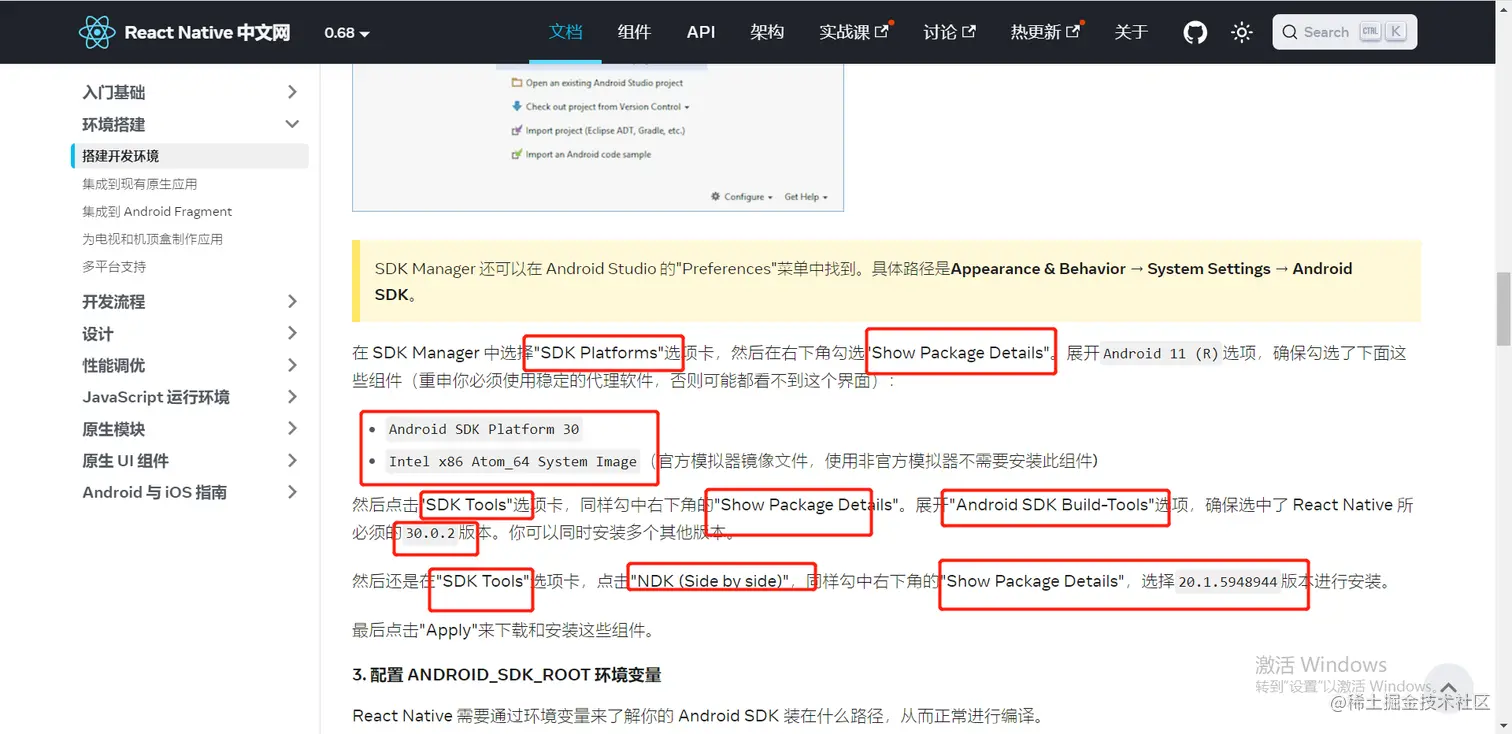1512x734 pixels.
Task: Expand the 原生模块 sidebar category
Action: (190, 429)
